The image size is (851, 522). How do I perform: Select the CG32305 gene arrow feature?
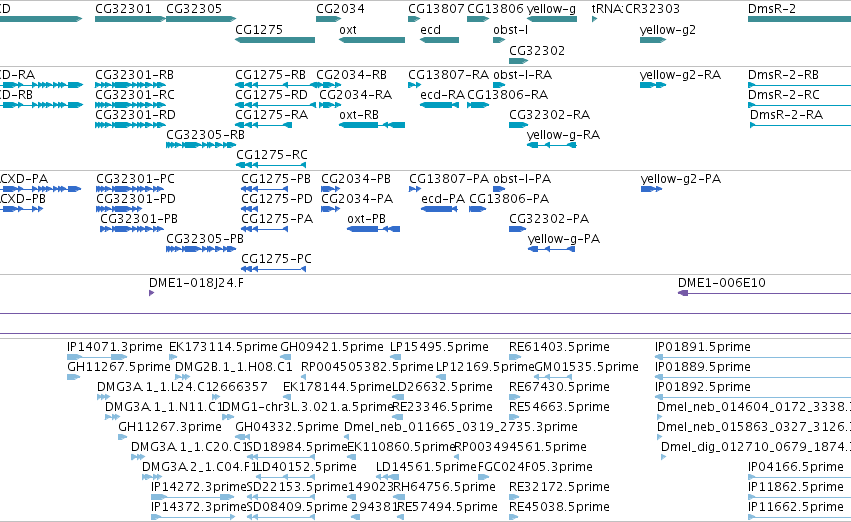(x=201, y=19)
